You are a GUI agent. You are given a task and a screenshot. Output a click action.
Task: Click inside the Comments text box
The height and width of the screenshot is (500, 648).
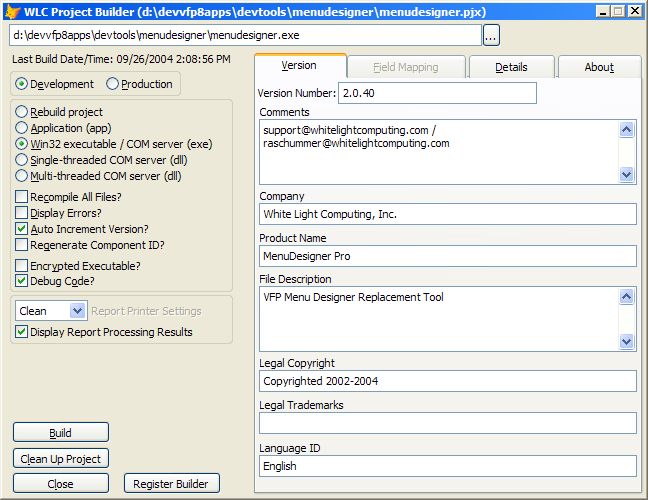click(439, 152)
